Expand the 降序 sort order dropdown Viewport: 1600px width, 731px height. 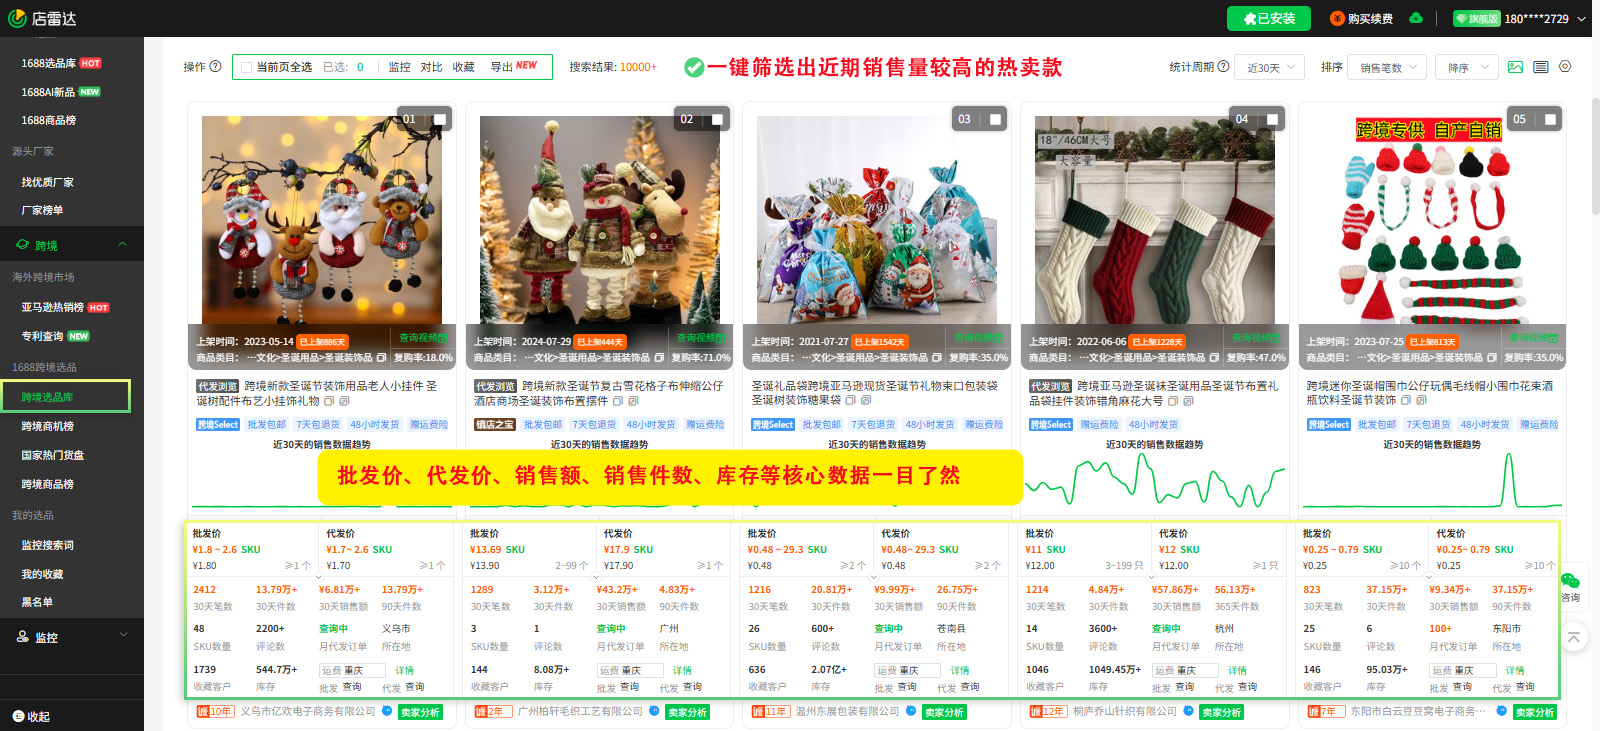click(x=1467, y=68)
